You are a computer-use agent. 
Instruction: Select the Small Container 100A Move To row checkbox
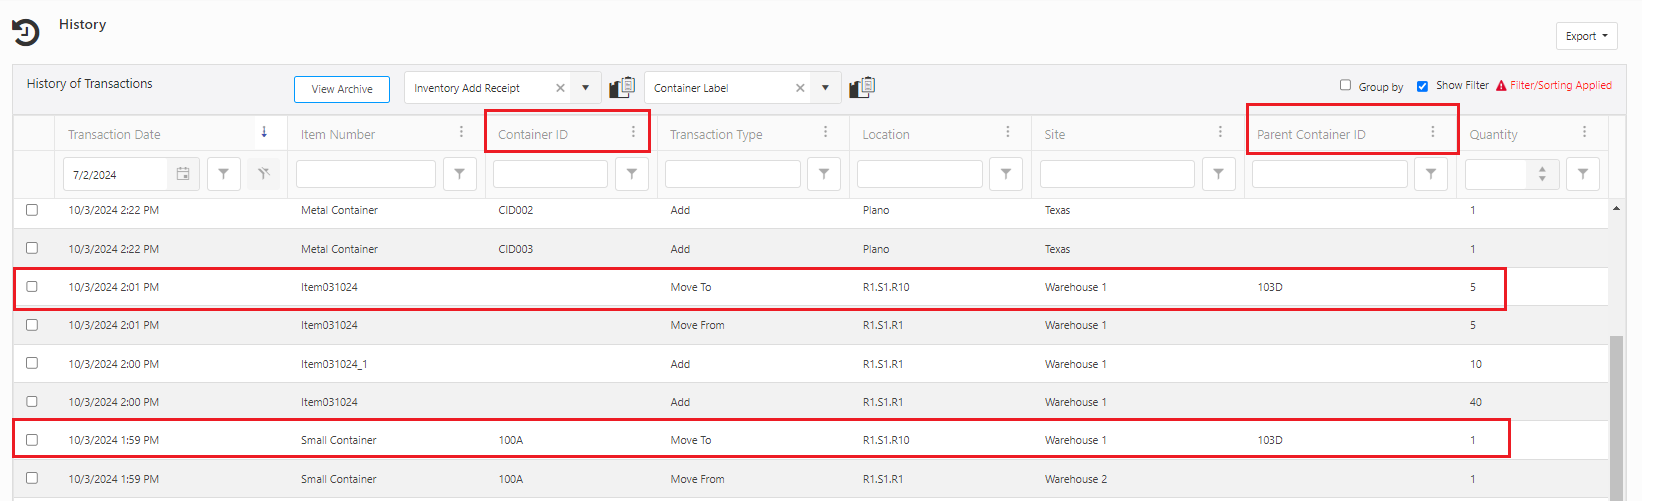point(32,440)
